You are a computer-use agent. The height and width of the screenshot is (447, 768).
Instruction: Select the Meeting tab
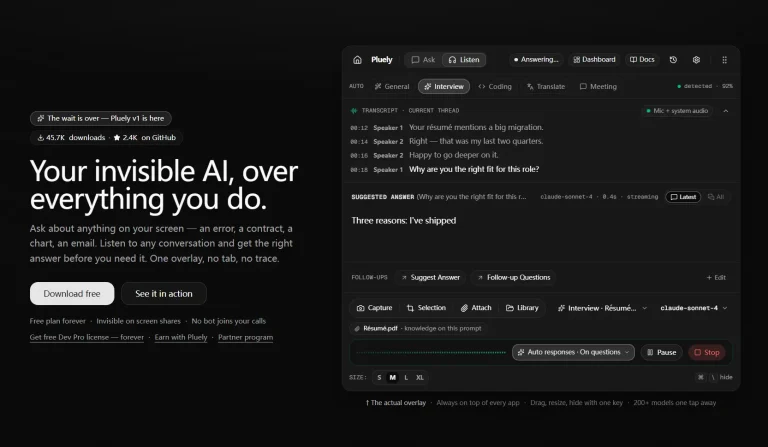click(598, 87)
